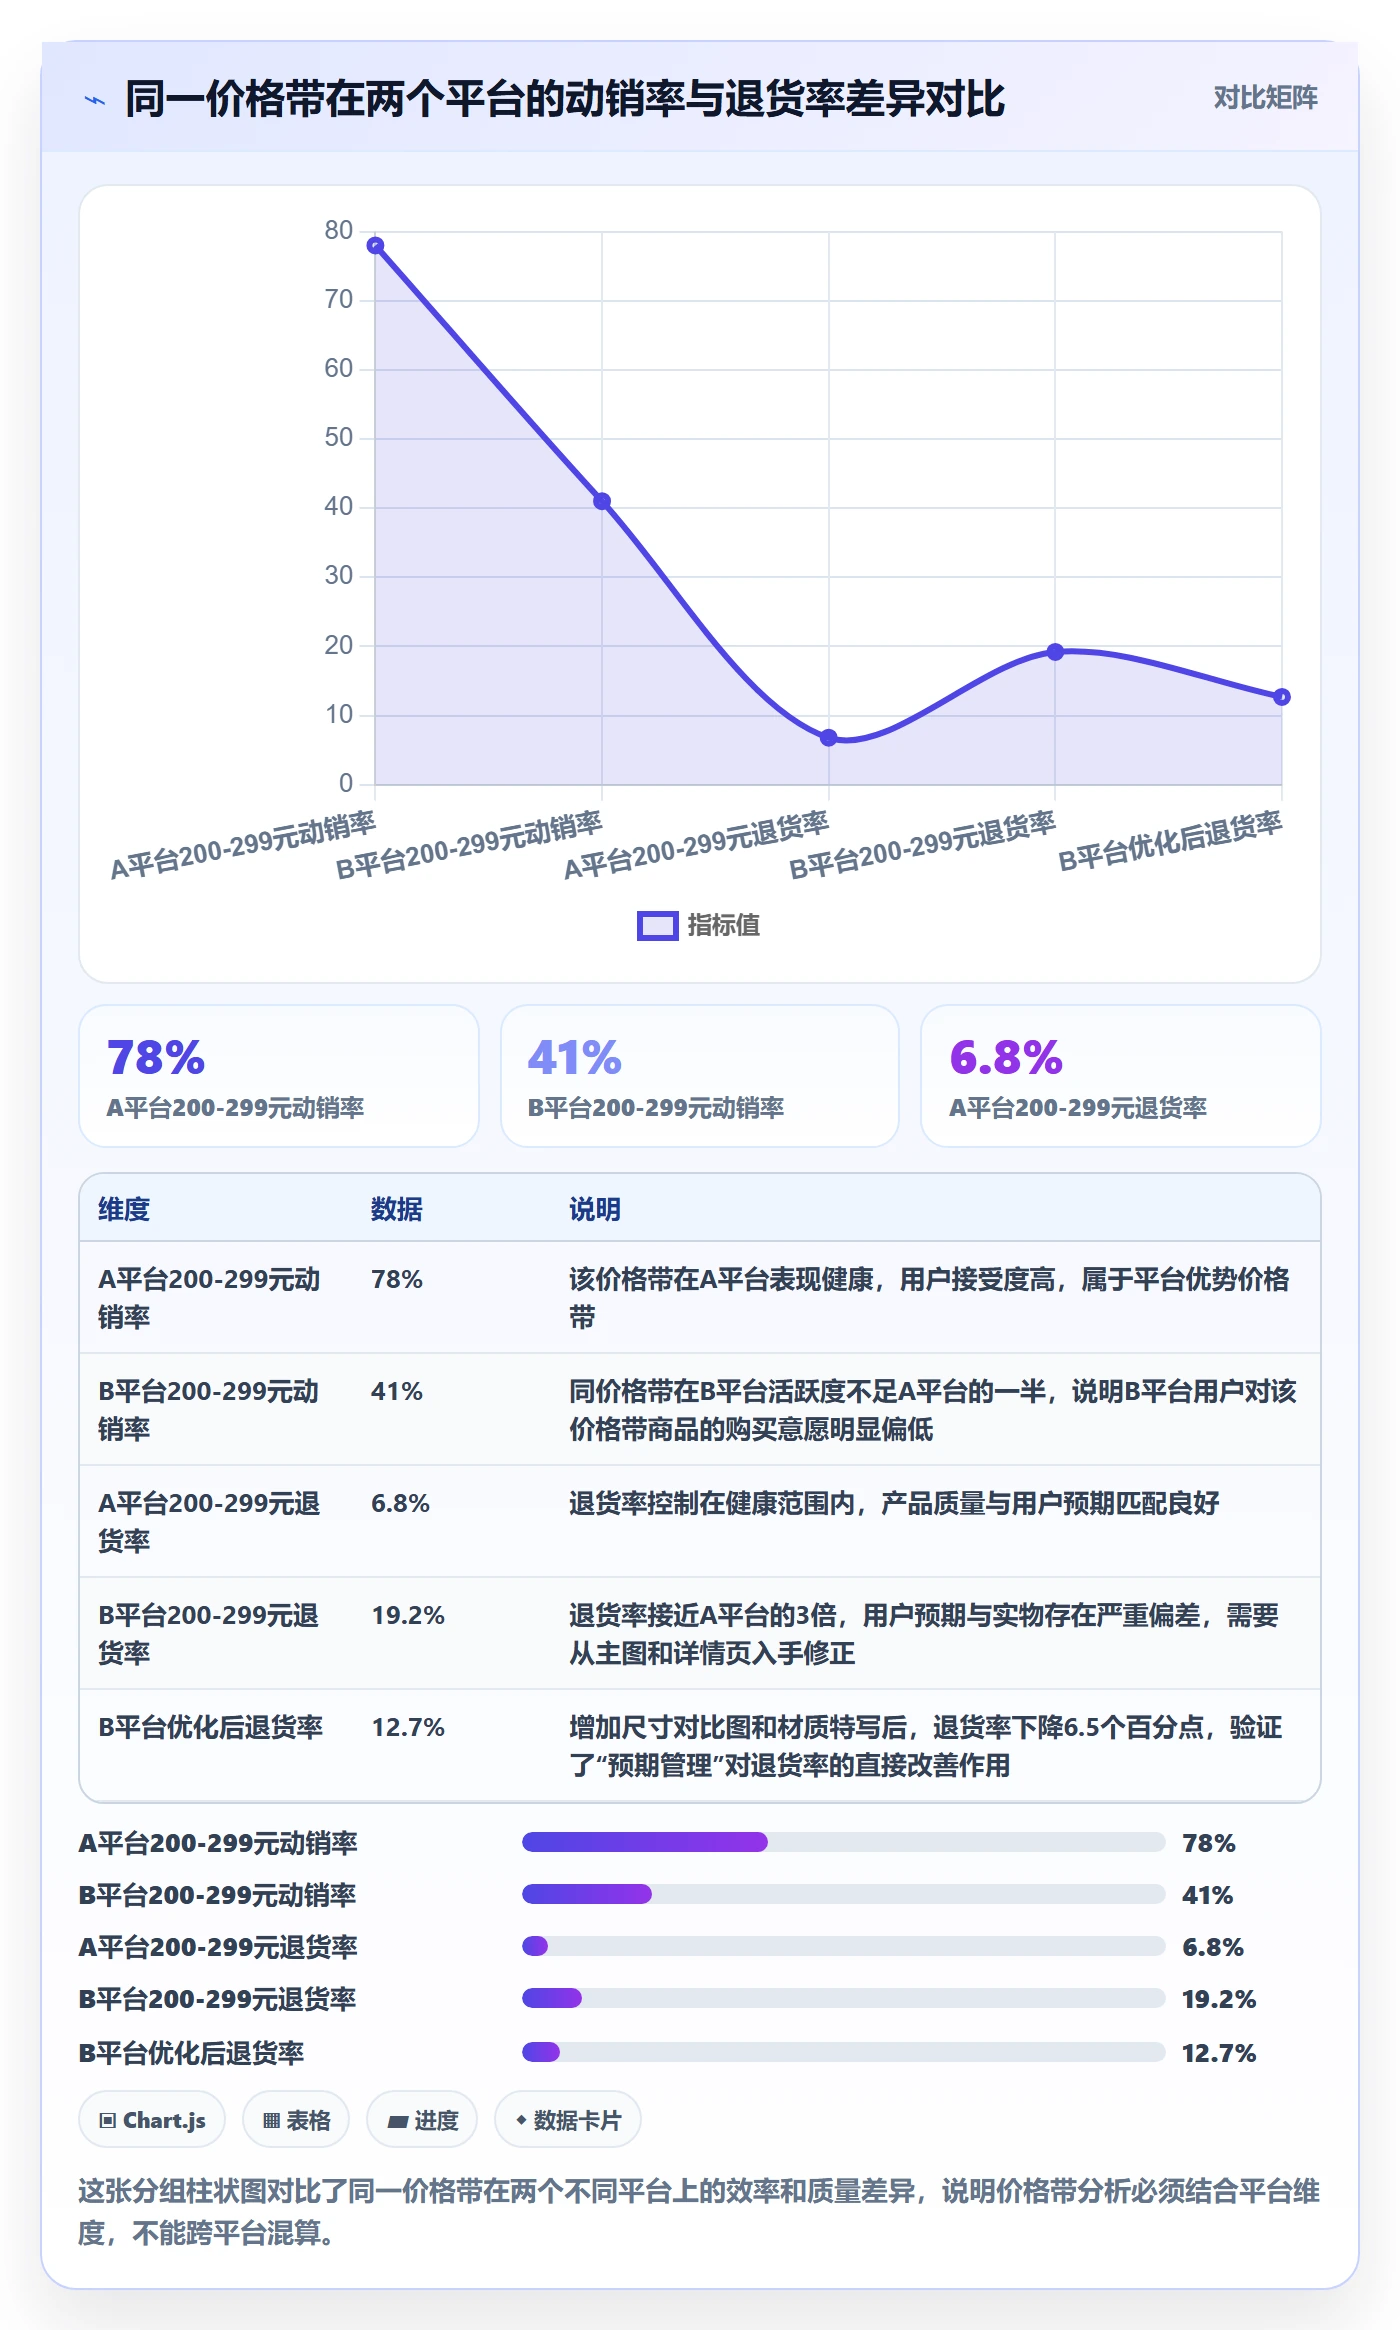1400x2330 pixels.
Task: Click the progress list label B平台200-299元动销率
Action: point(218,1895)
